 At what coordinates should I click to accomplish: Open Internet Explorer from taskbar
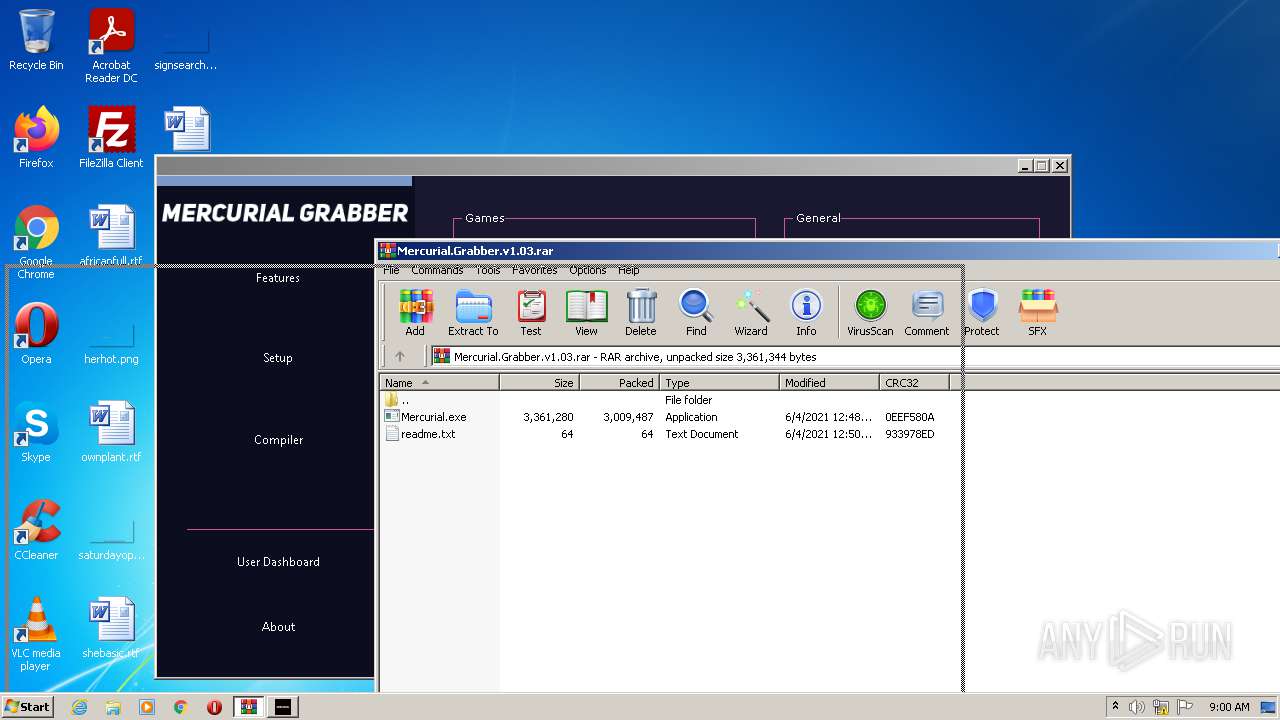(x=79, y=707)
